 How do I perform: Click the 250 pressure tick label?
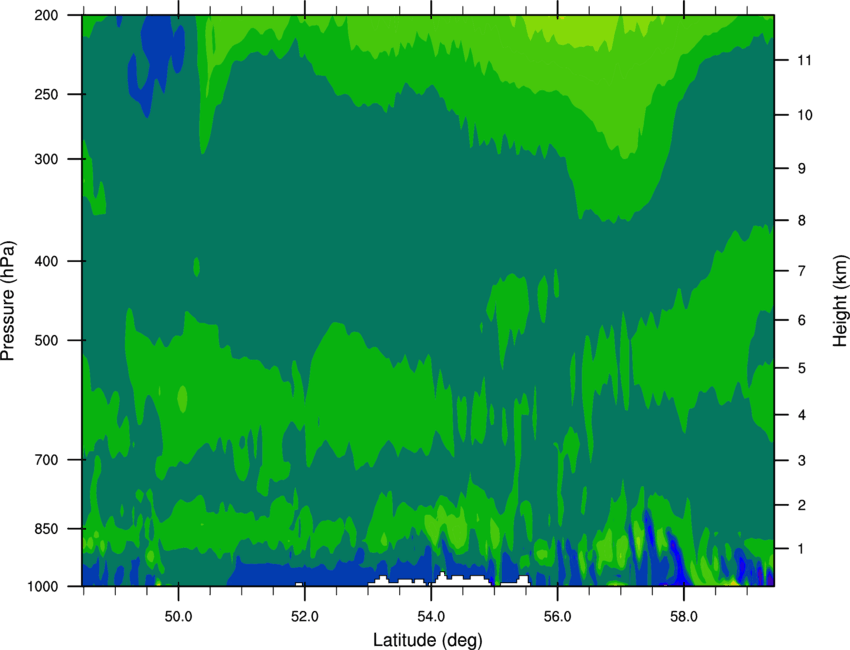pos(46,94)
